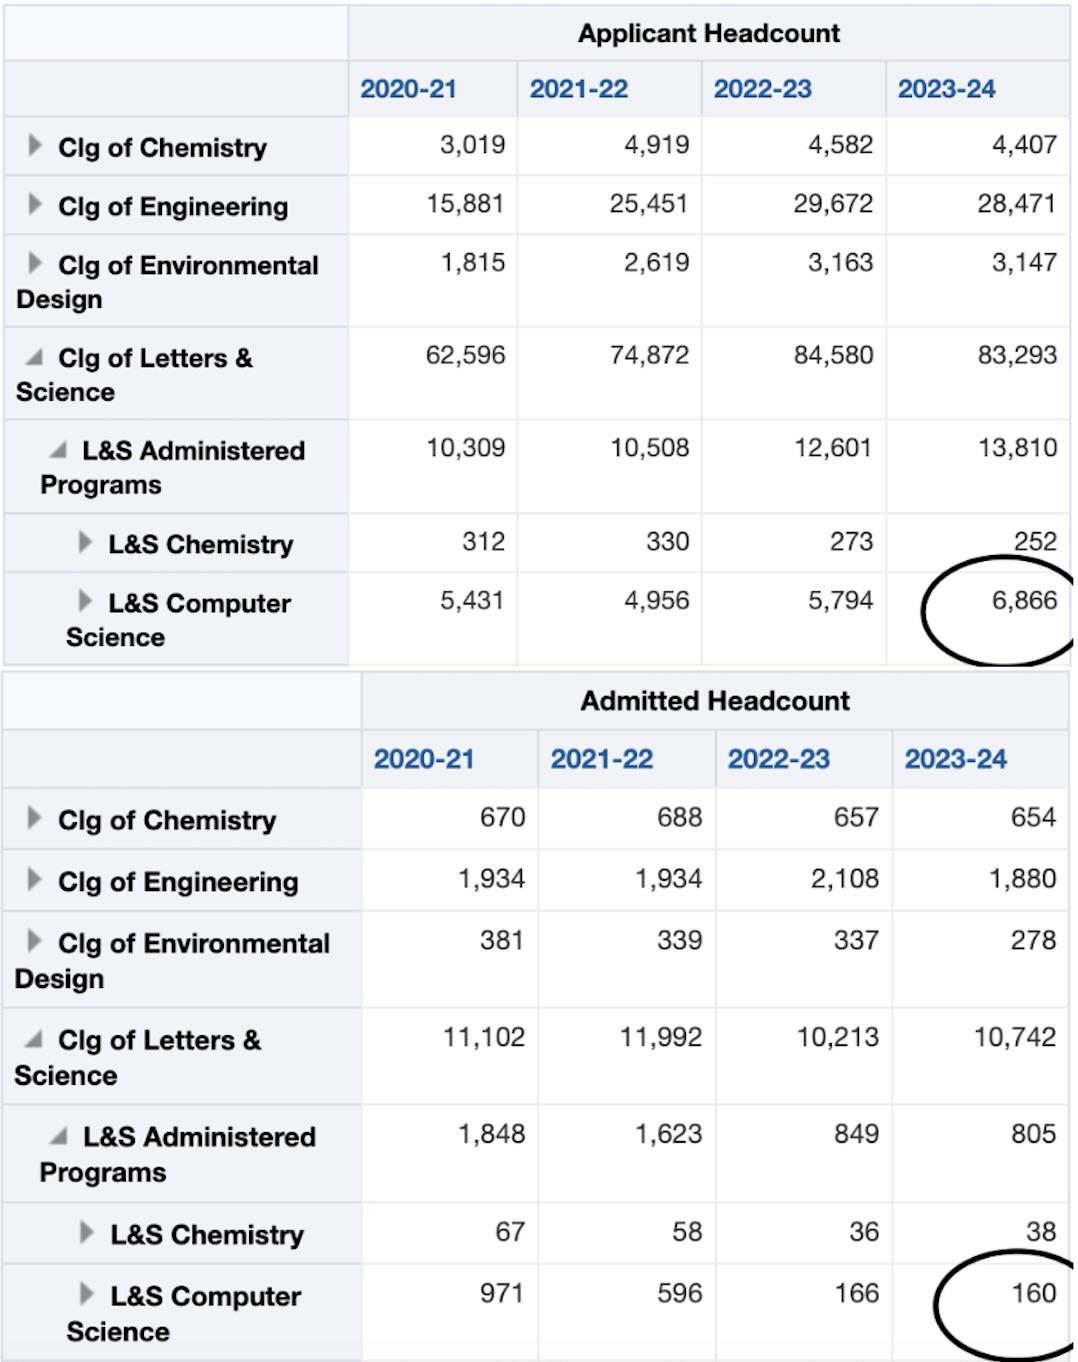Collapse L&S Administered Programs in Admitted table
Screen dimensions: 1078x1362
60,1137
